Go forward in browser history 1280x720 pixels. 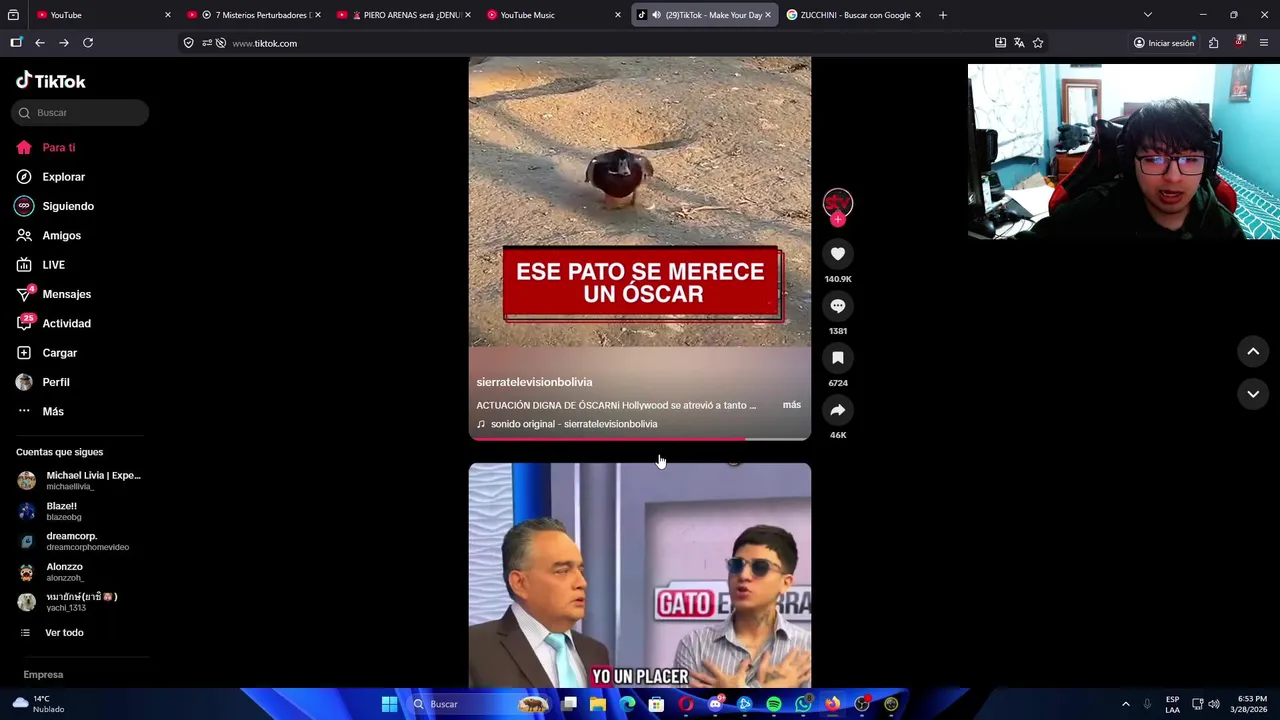click(x=64, y=43)
